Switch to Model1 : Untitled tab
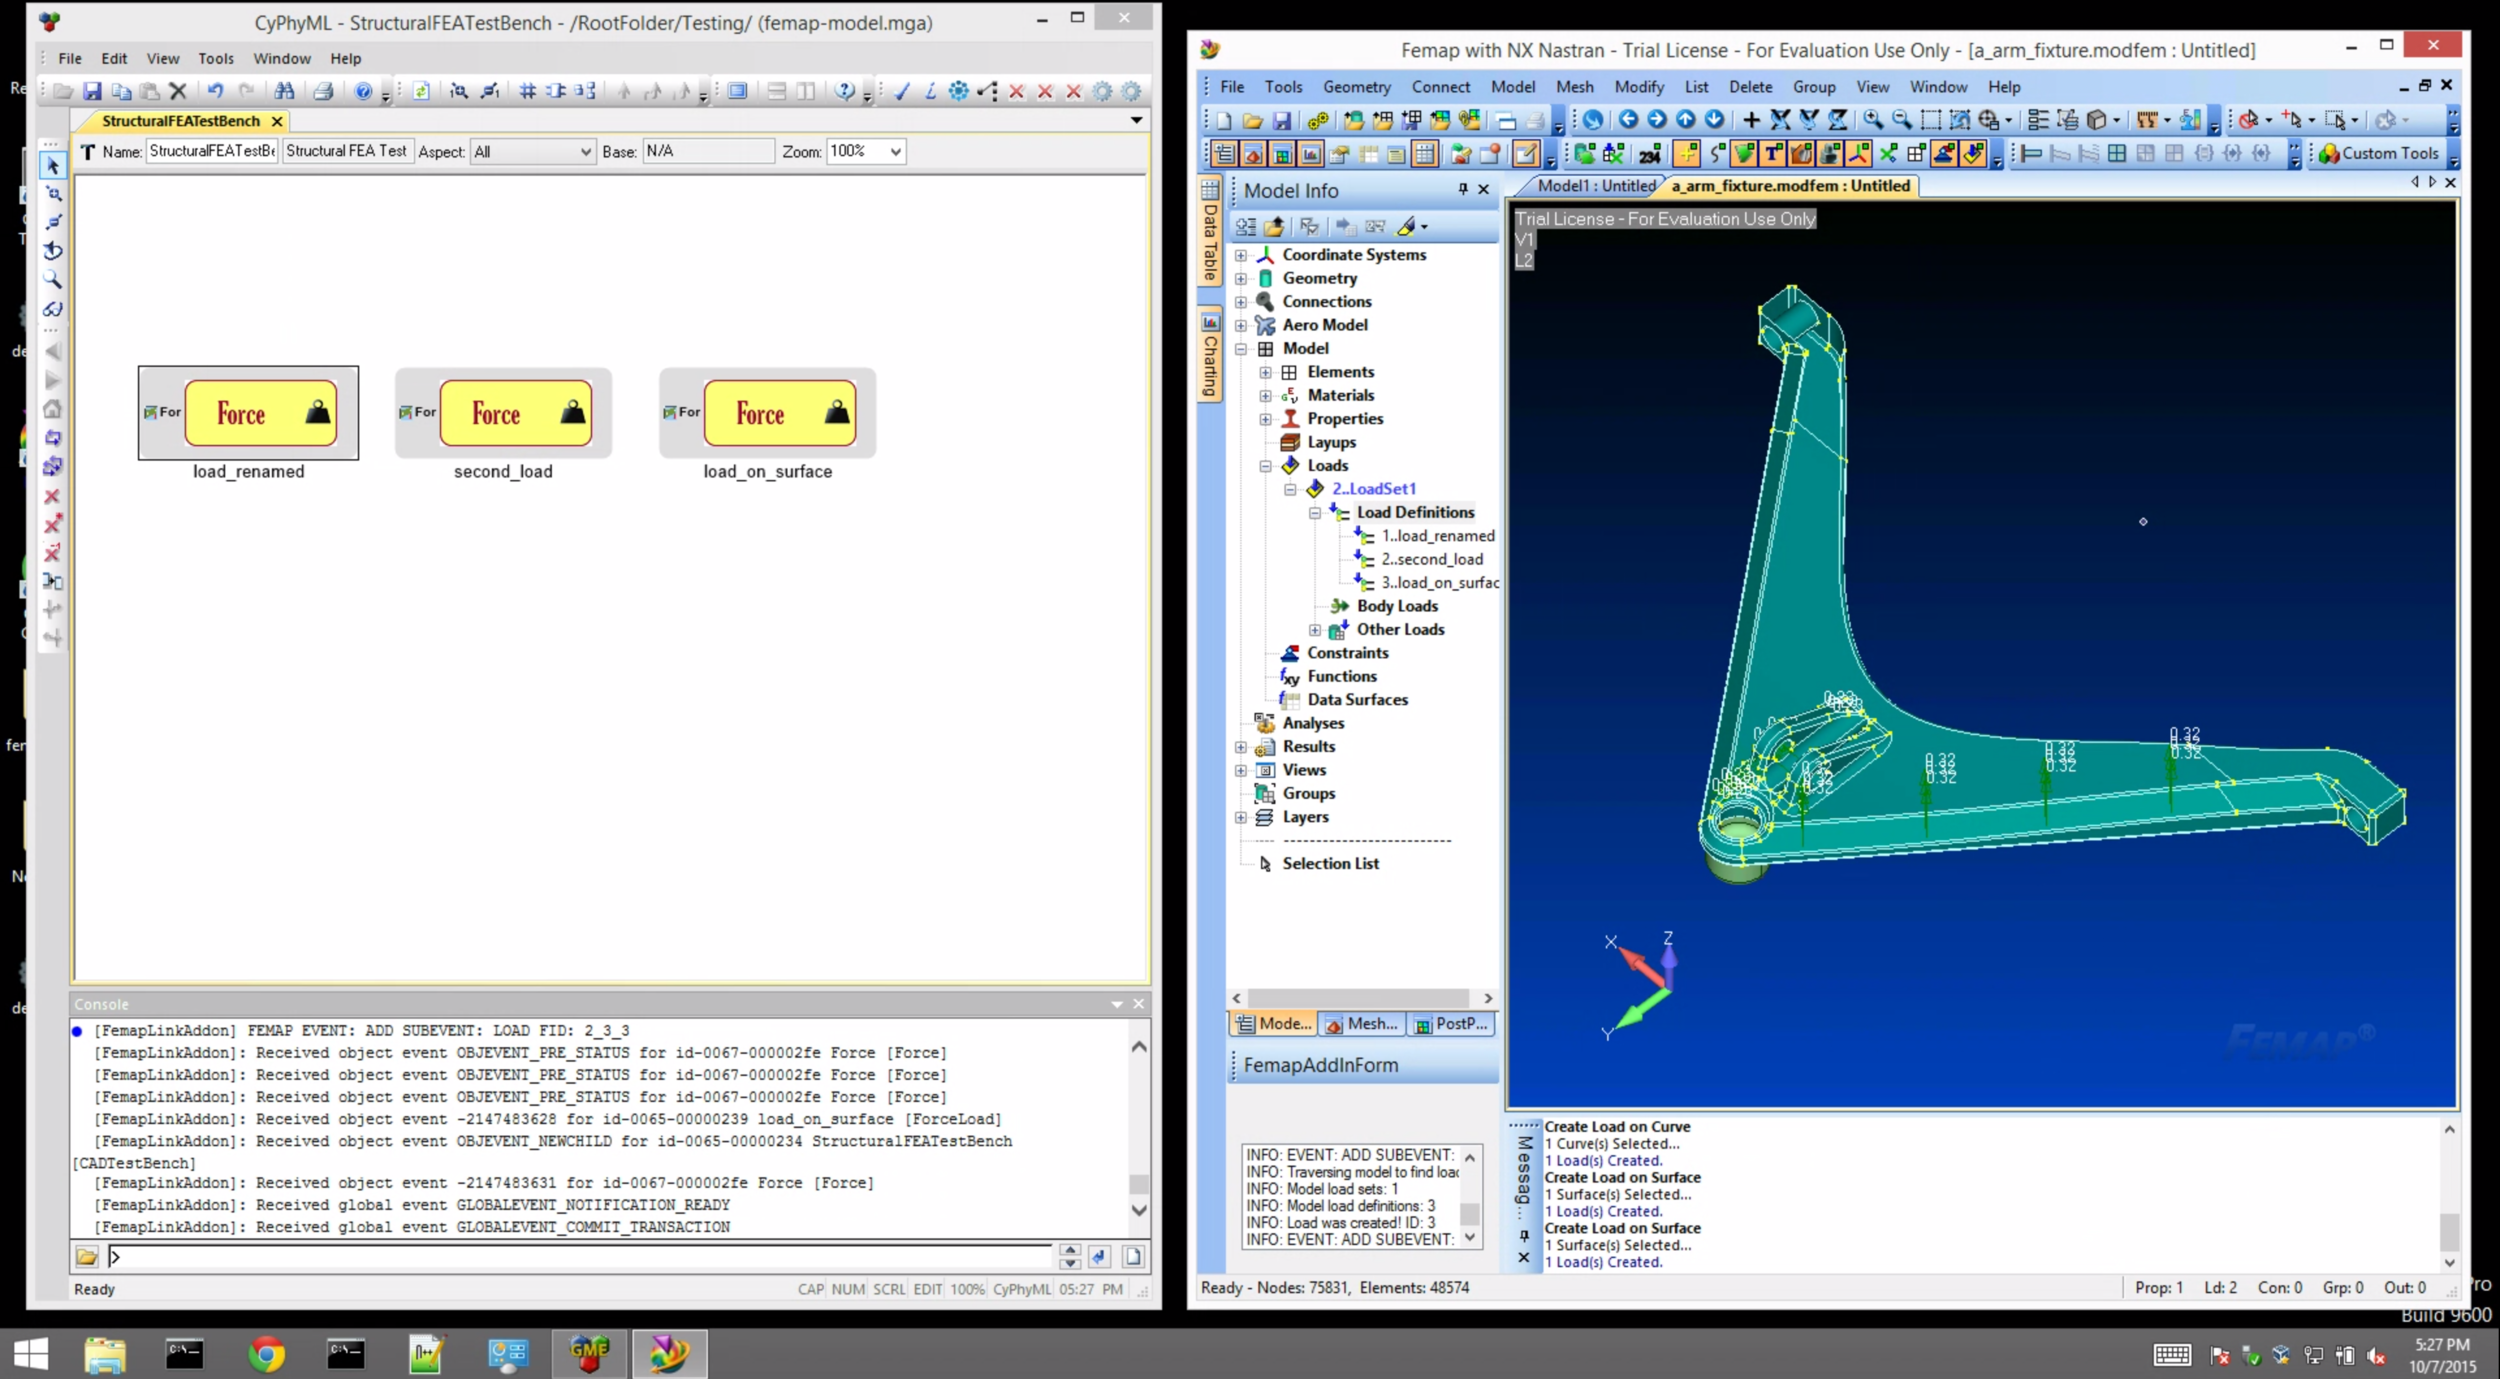2500x1379 pixels. point(1595,185)
